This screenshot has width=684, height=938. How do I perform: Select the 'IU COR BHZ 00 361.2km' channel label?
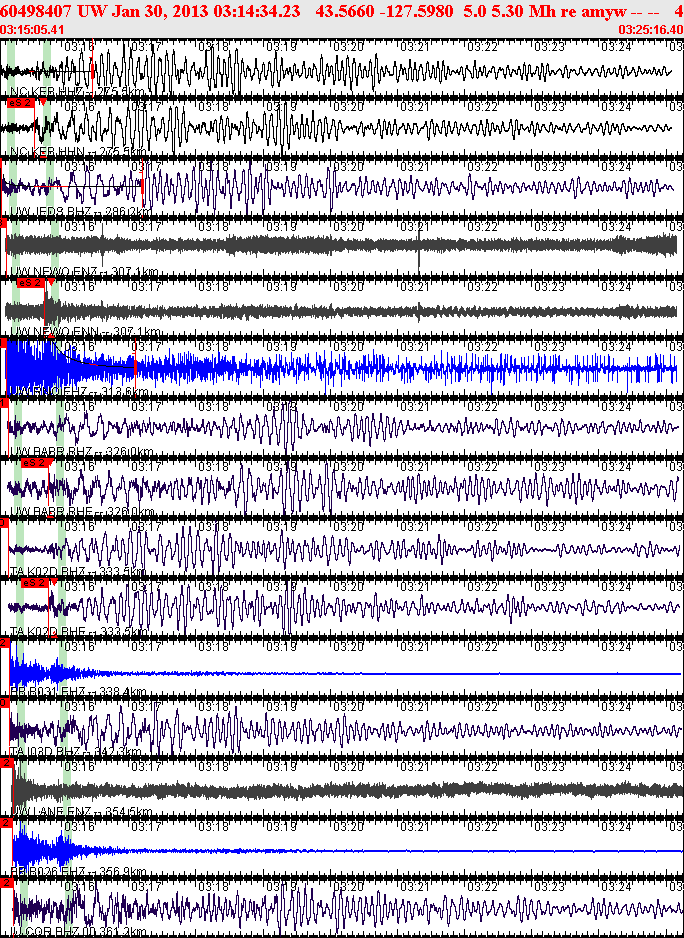(x=78, y=931)
